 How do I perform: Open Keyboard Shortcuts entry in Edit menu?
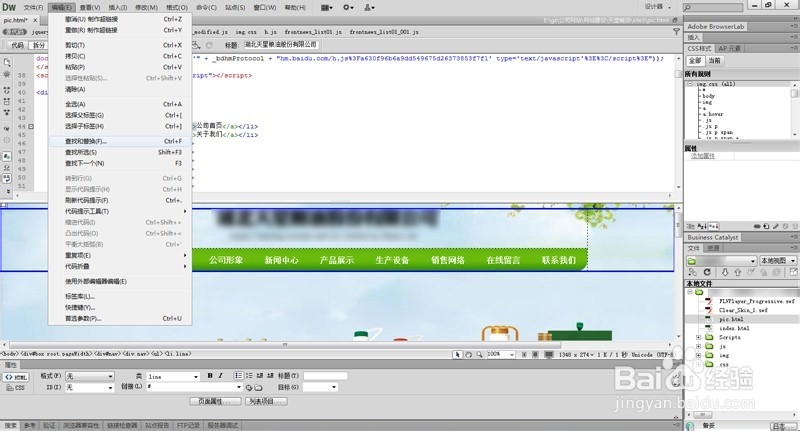click(x=120, y=308)
